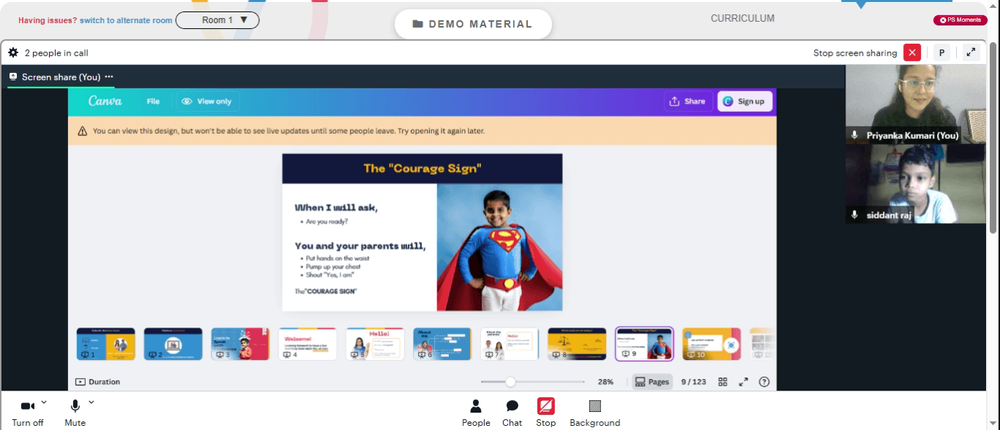Click switch to alternate room link

(x=126, y=20)
